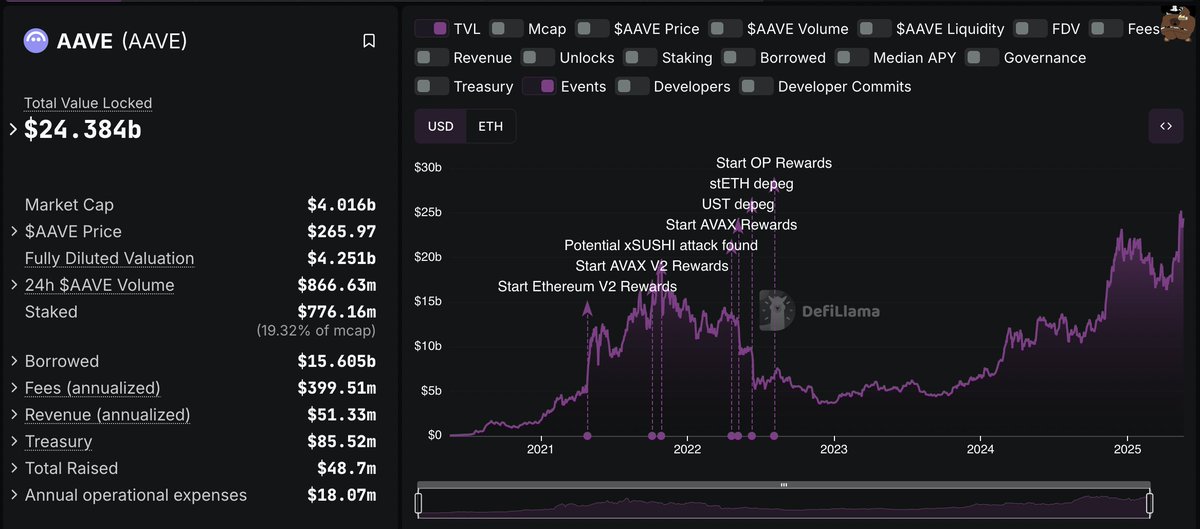Image resolution: width=1200 pixels, height=529 pixels.
Task: Click the avatar icon at top right
Action: tap(1178, 24)
